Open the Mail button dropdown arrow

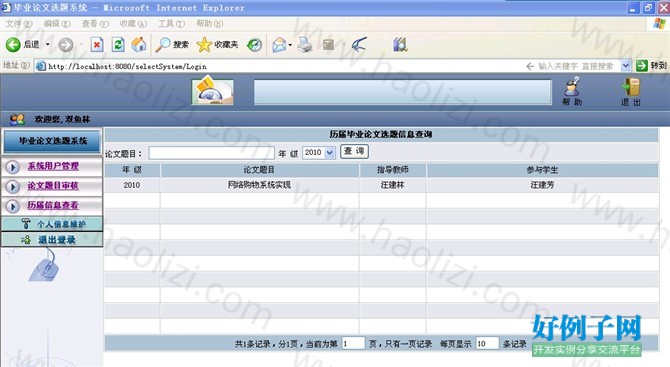coord(290,44)
